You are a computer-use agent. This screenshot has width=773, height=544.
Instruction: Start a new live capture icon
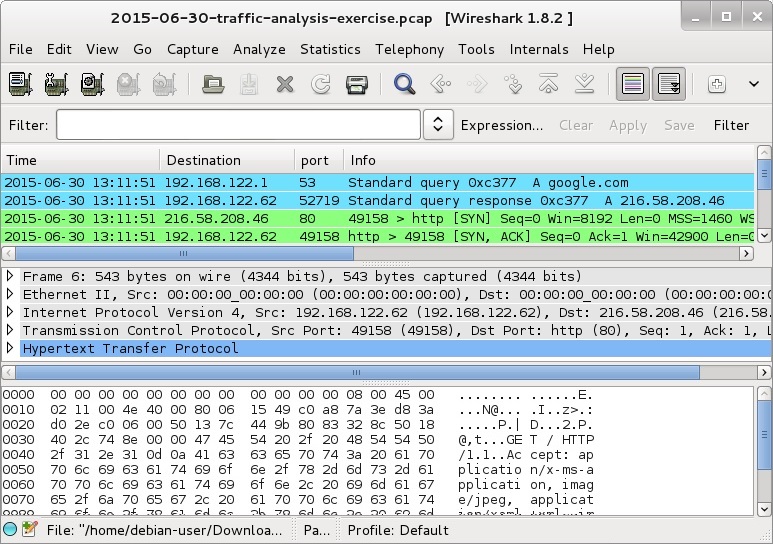point(92,83)
